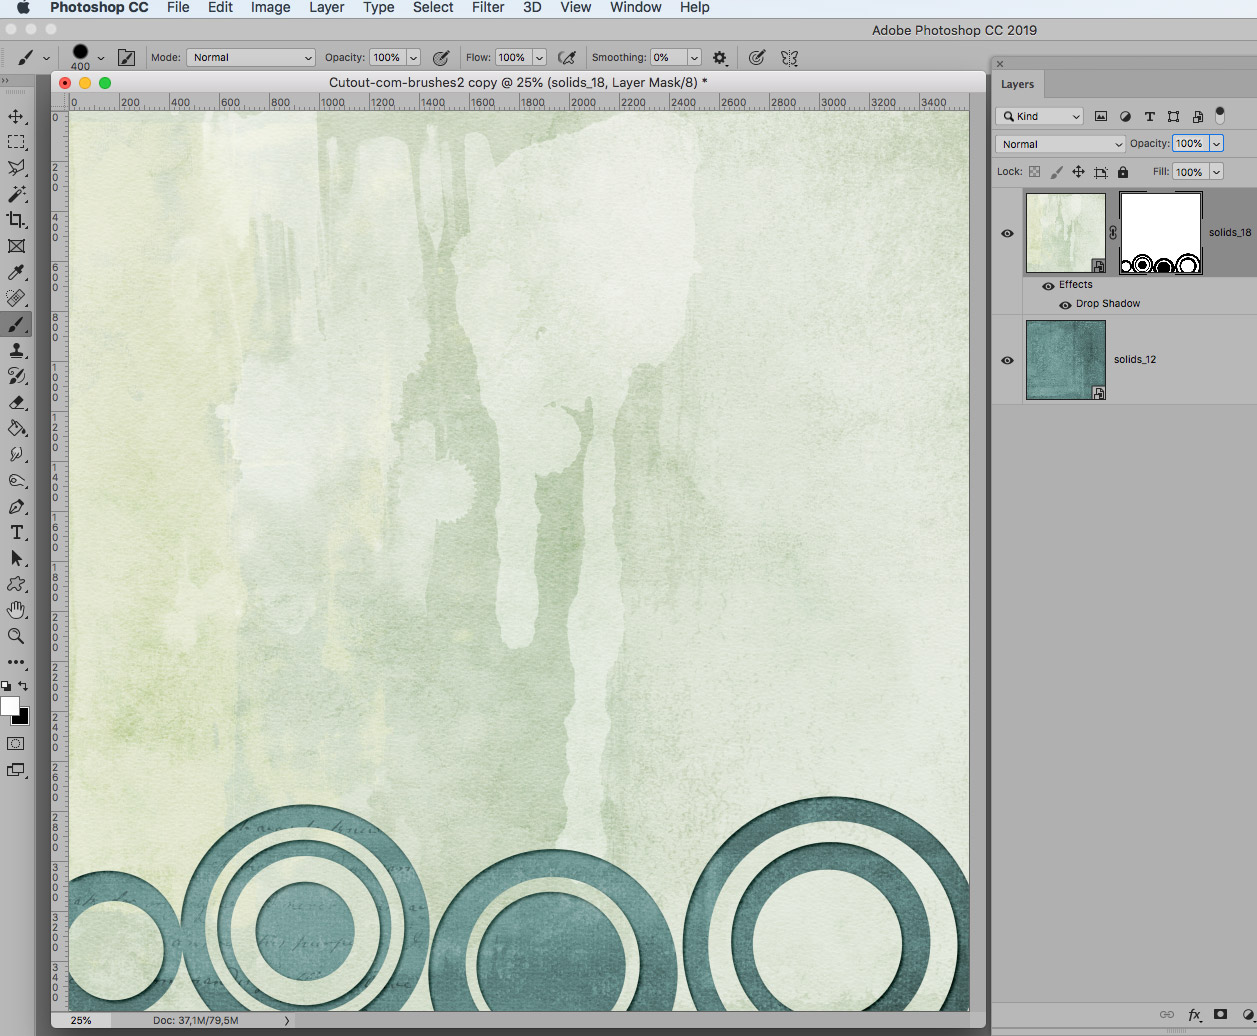Image resolution: width=1257 pixels, height=1036 pixels.
Task: Swap foreground and background colors
Action: pyautogui.click(x=24, y=686)
